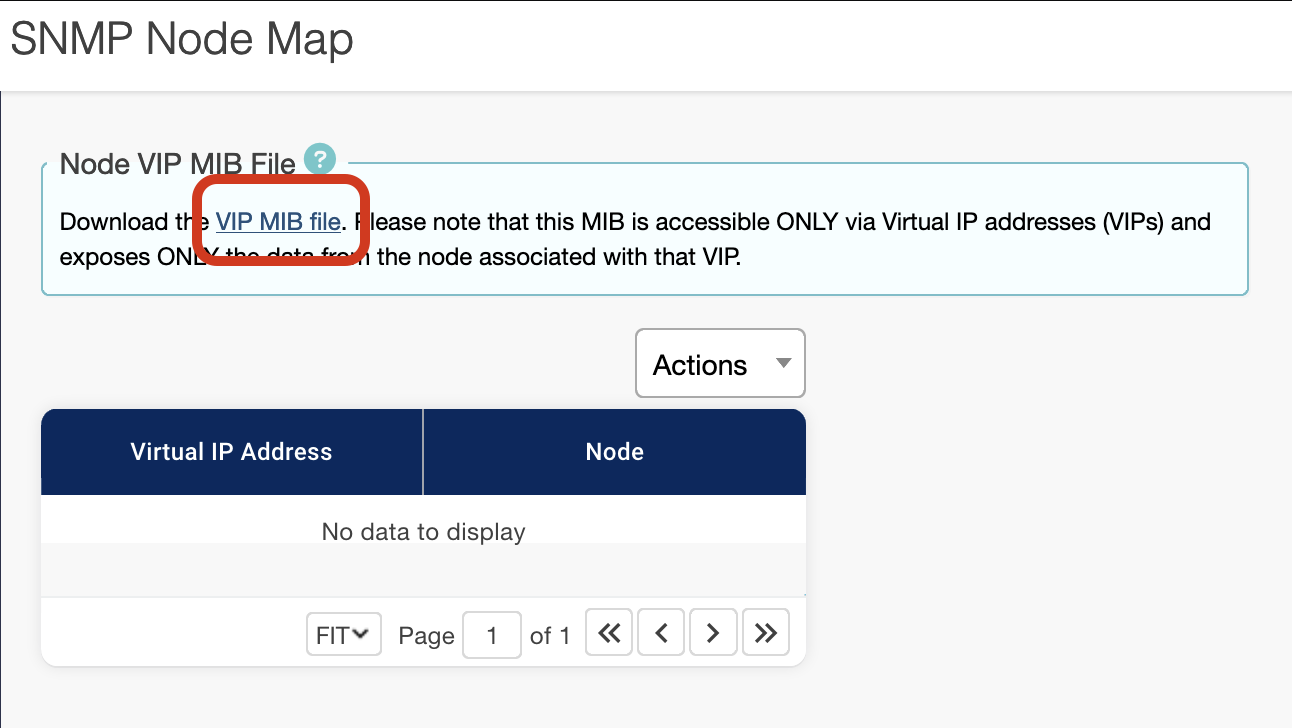Jump to the last page of results
Image resolution: width=1292 pixels, height=728 pixels.
coord(765,633)
